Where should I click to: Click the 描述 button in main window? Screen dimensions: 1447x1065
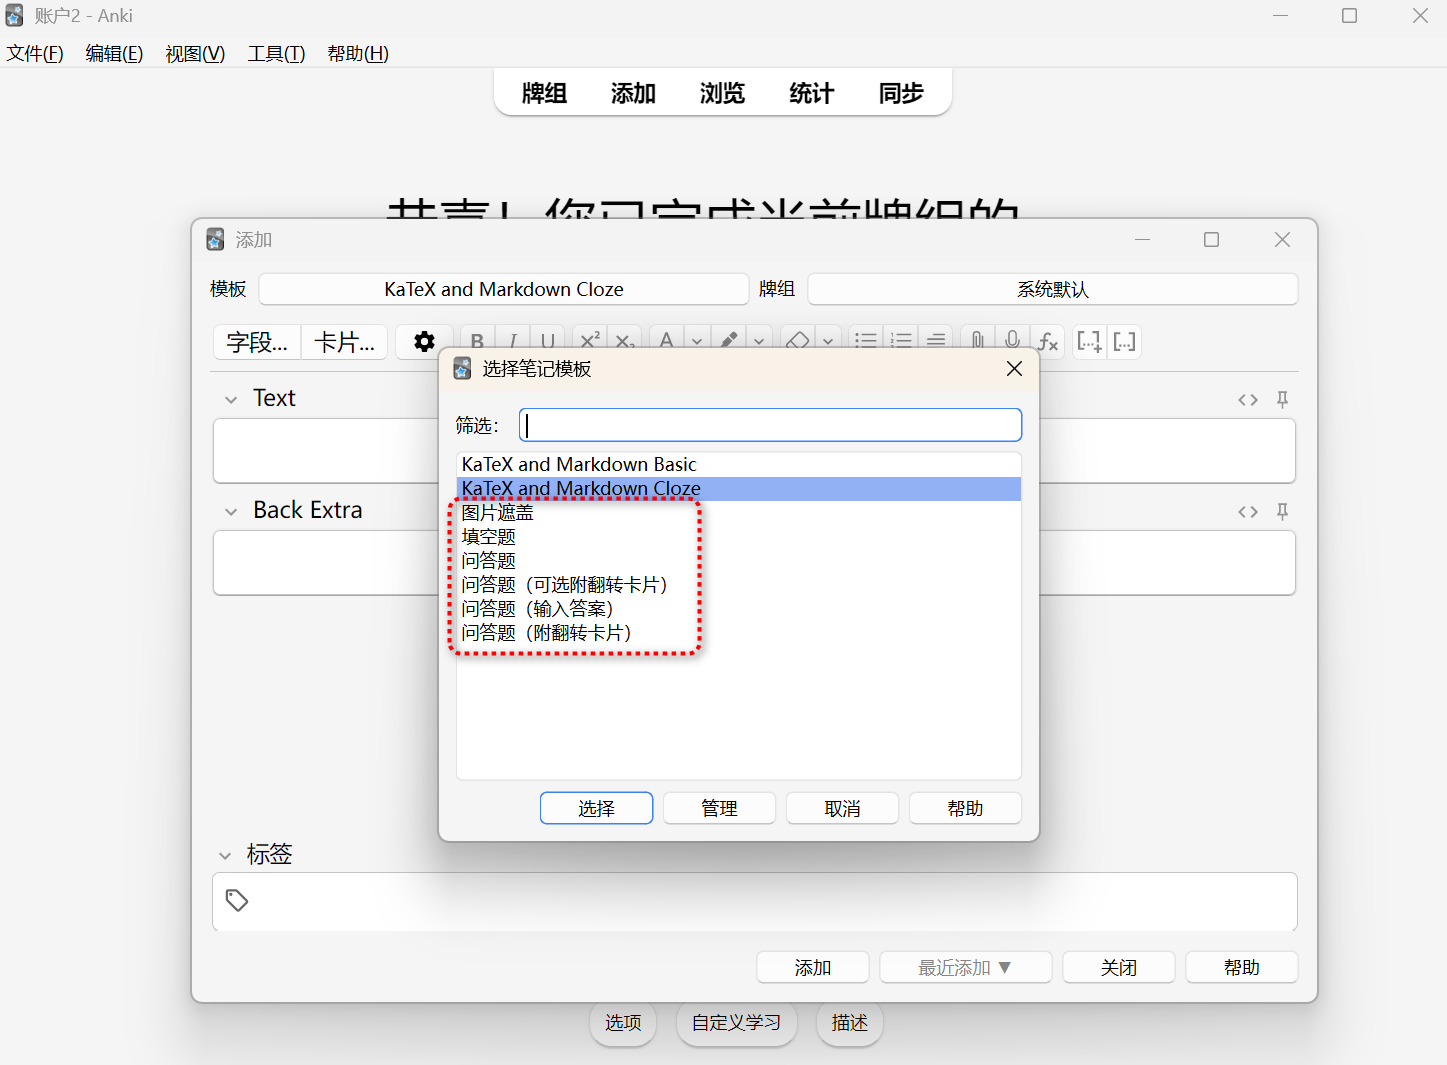pyautogui.click(x=849, y=1022)
